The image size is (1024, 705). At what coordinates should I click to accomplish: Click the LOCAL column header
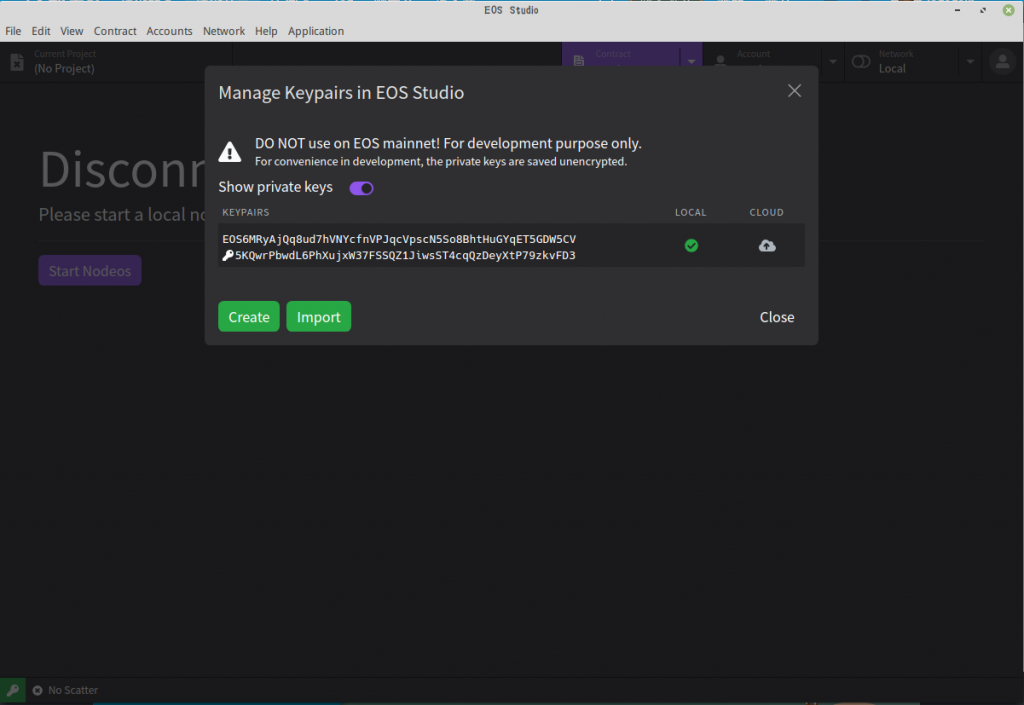pos(690,212)
